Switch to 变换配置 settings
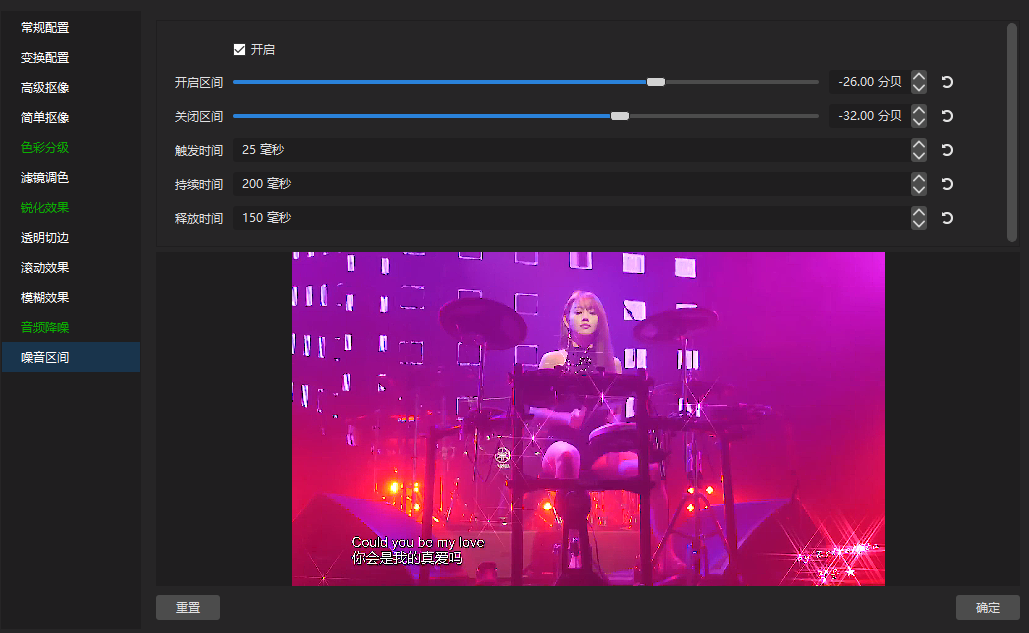The image size is (1029, 633). click(71, 58)
